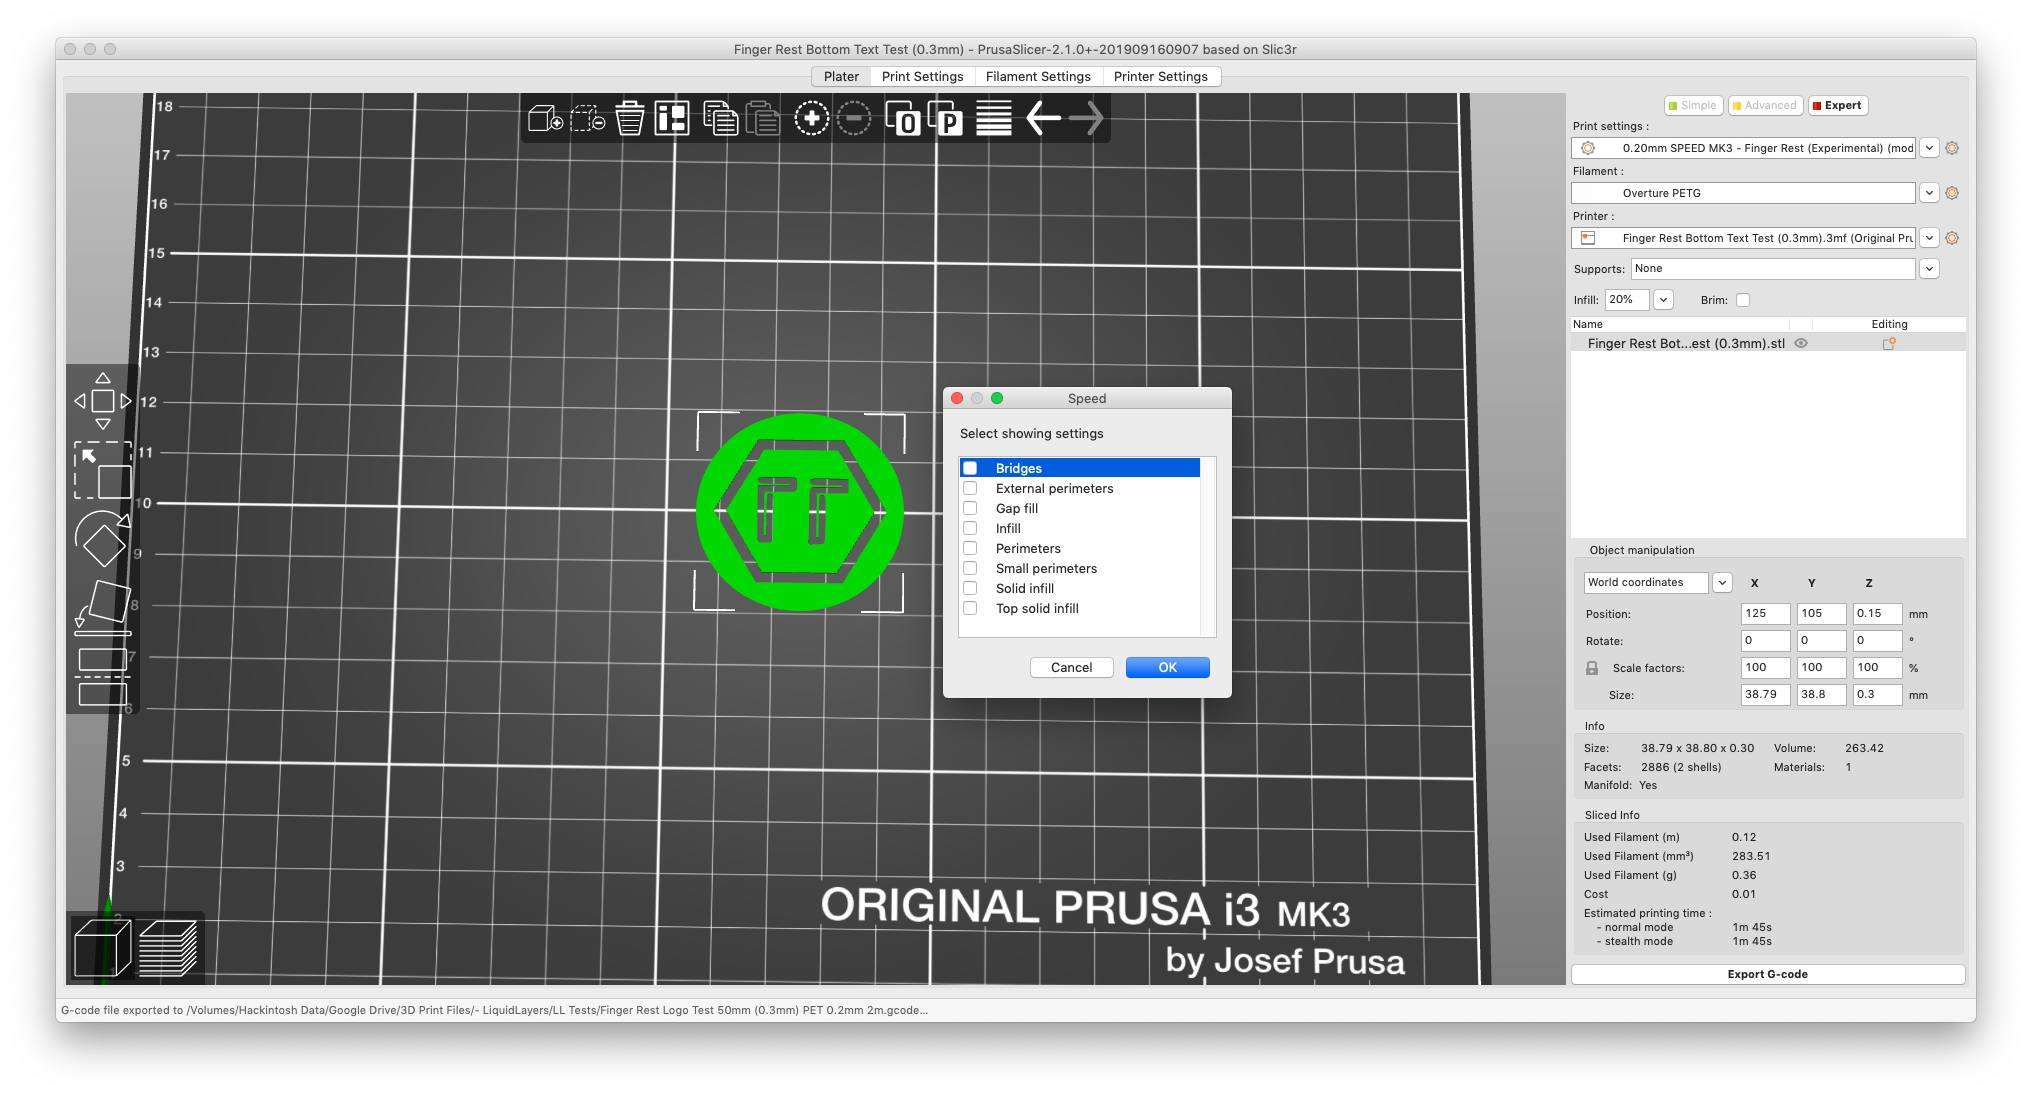Select the Cut tool
The height and width of the screenshot is (1096, 2032).
point(102,677)
